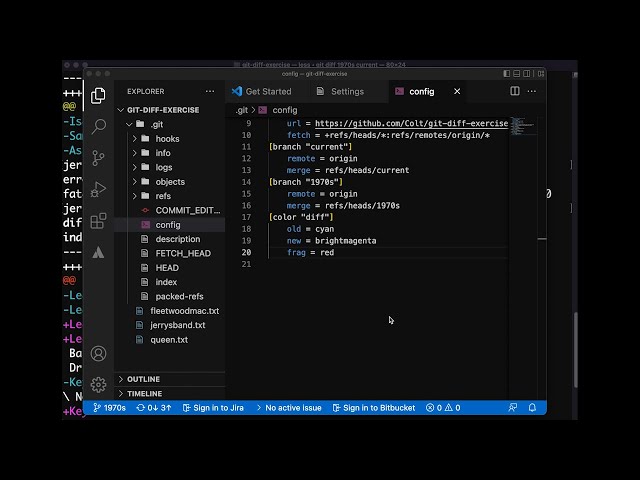
Task: Open the packed-refs file
Action: 169,296
